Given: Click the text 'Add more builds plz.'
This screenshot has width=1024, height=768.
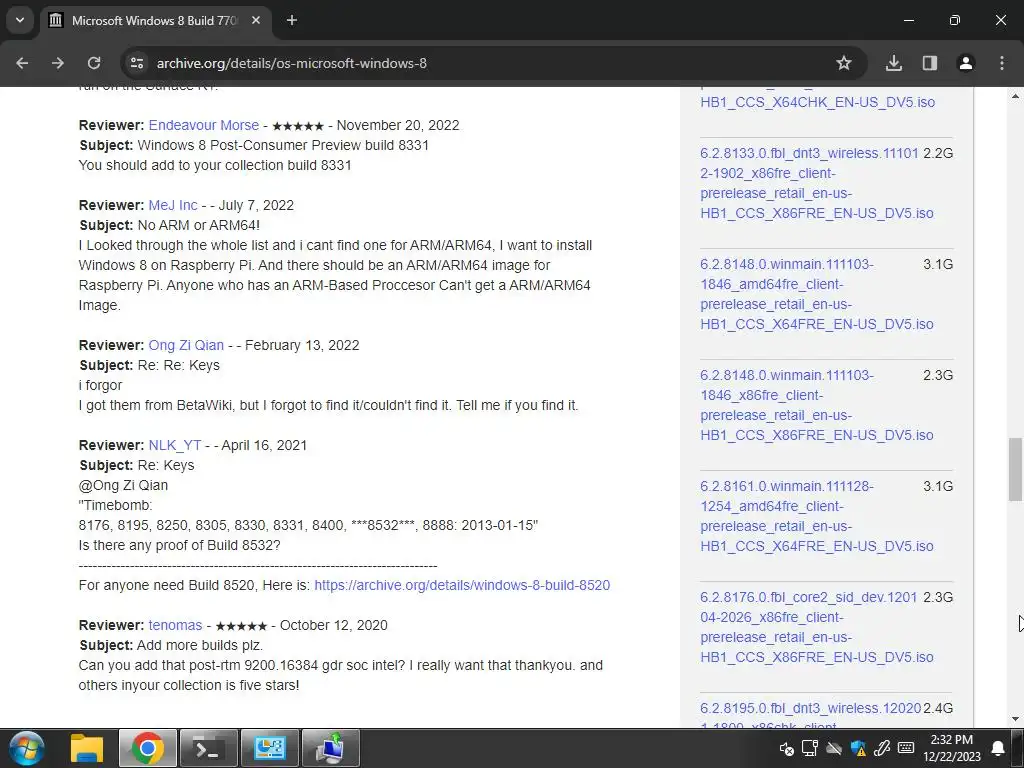Looking at the screenshot, I should tap(200, 645).
